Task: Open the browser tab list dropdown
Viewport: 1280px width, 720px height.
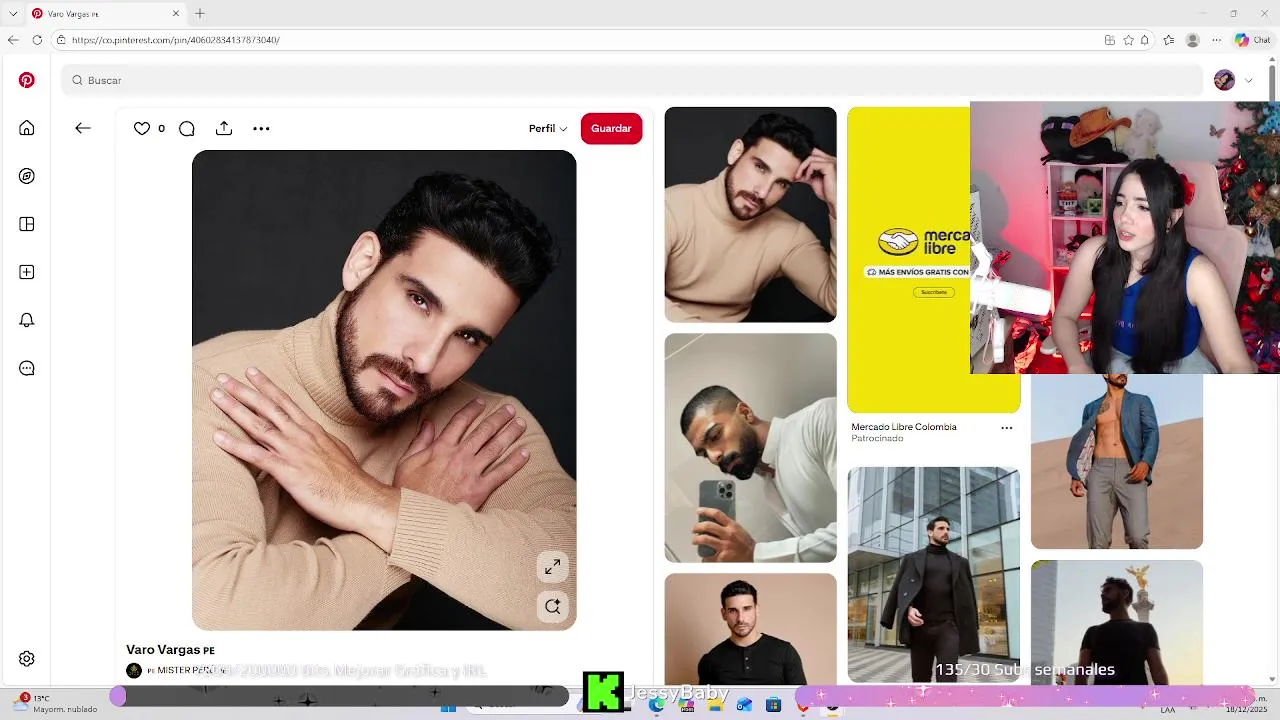Action: [x=13, y=14]
